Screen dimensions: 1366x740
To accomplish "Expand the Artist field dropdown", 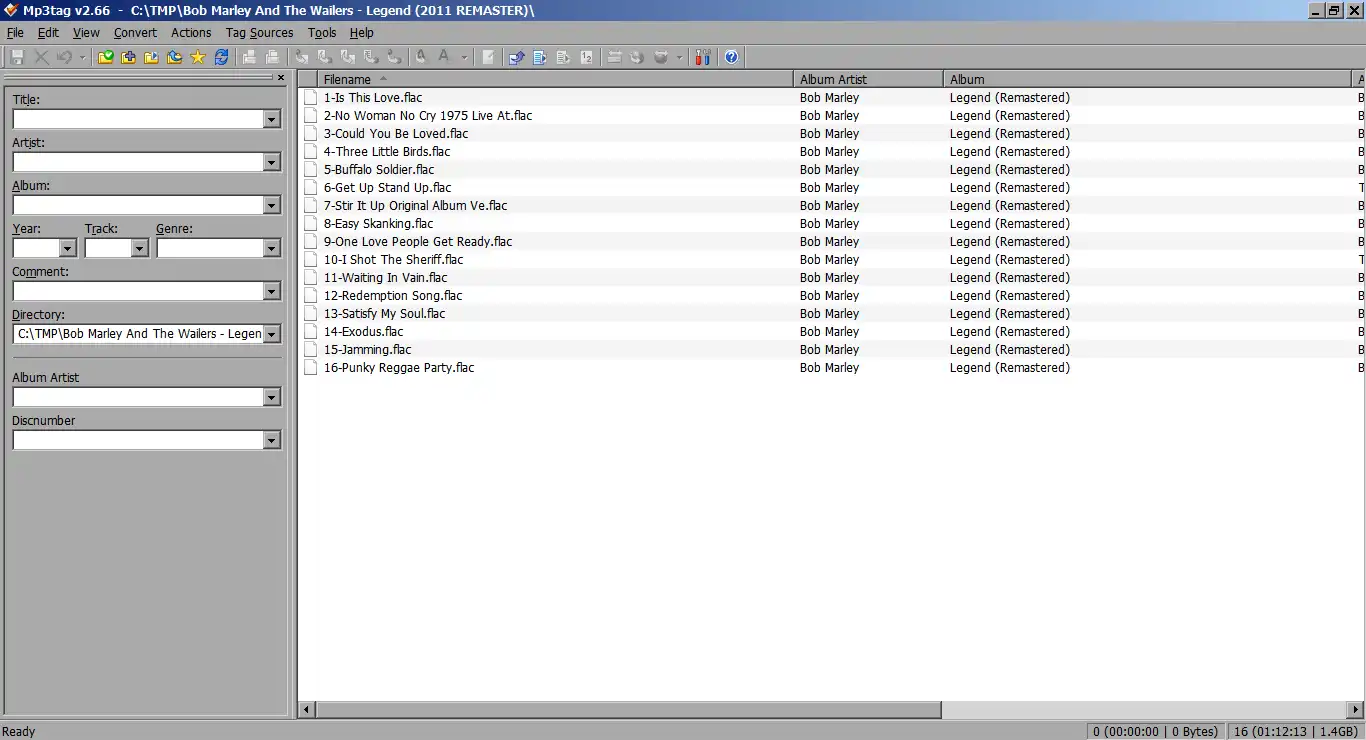I will (272, 162).
